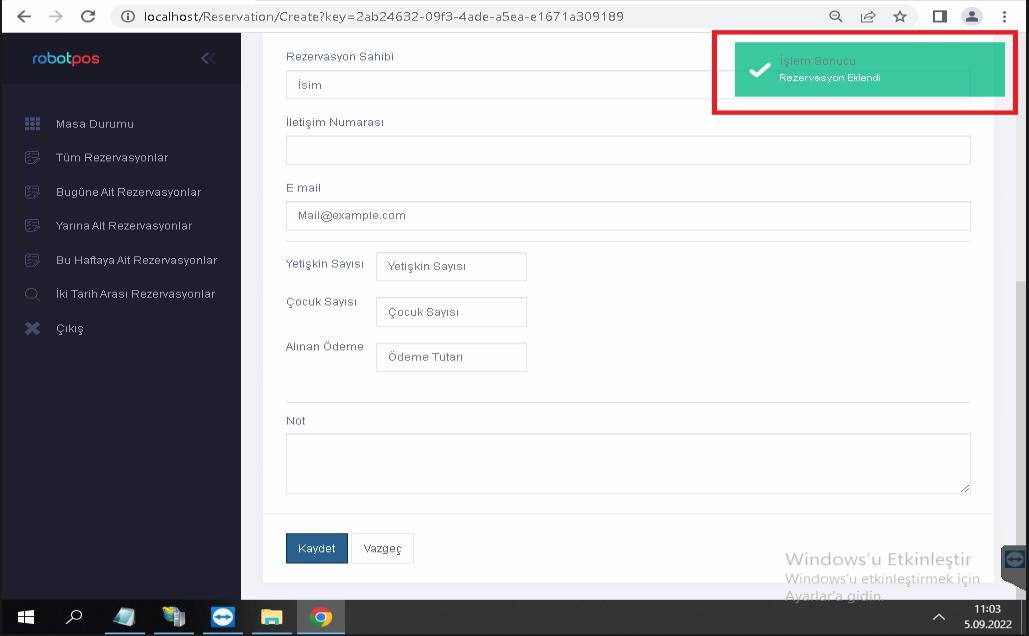Focus the E mail input field
Screen dimensions: 1029x636
click(x=628, y=215)
